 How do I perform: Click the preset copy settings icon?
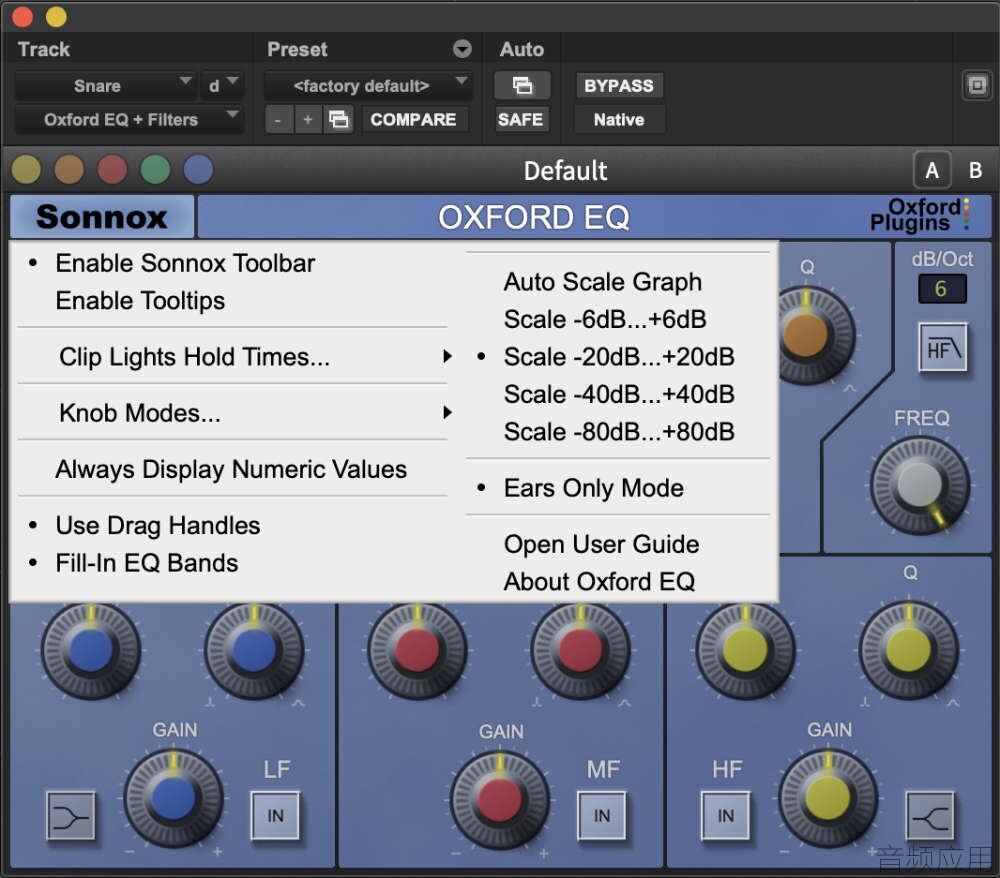[x=338, y=119]
